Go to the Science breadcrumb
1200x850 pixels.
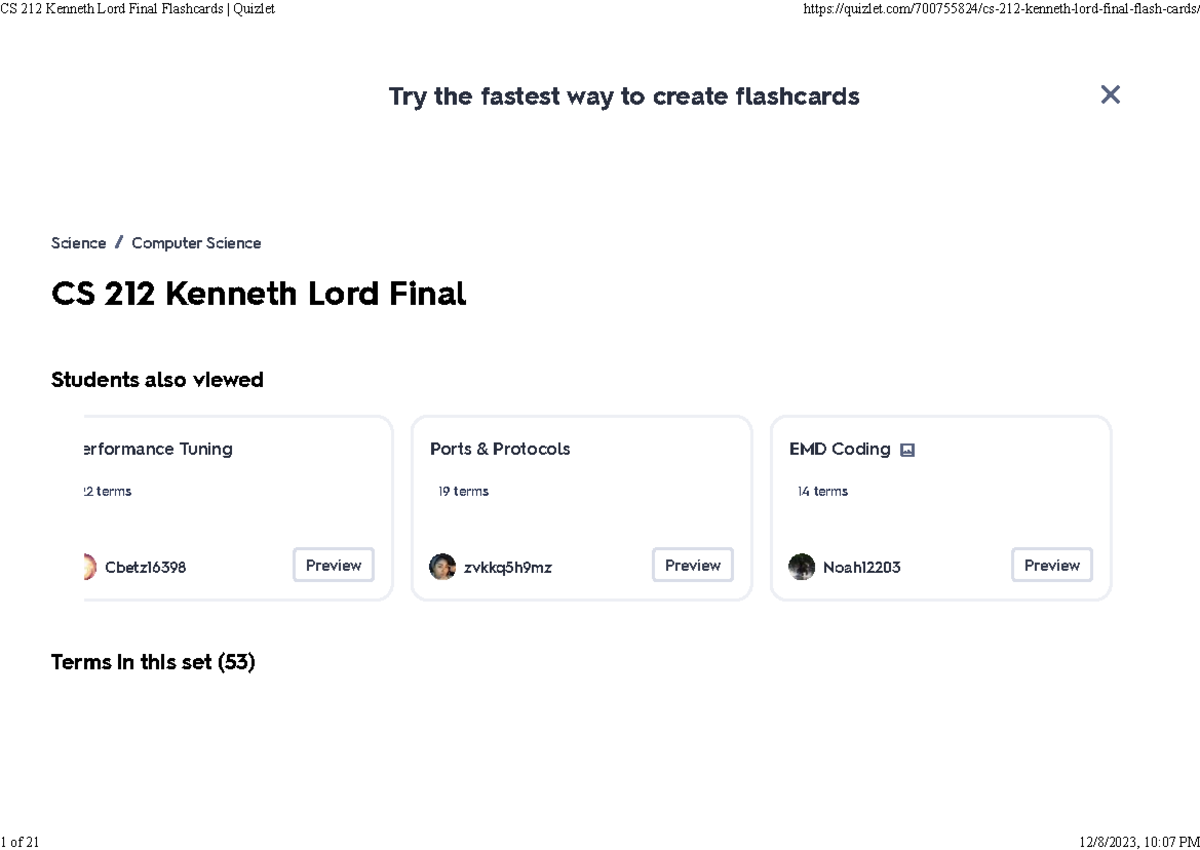click(78, 243)
